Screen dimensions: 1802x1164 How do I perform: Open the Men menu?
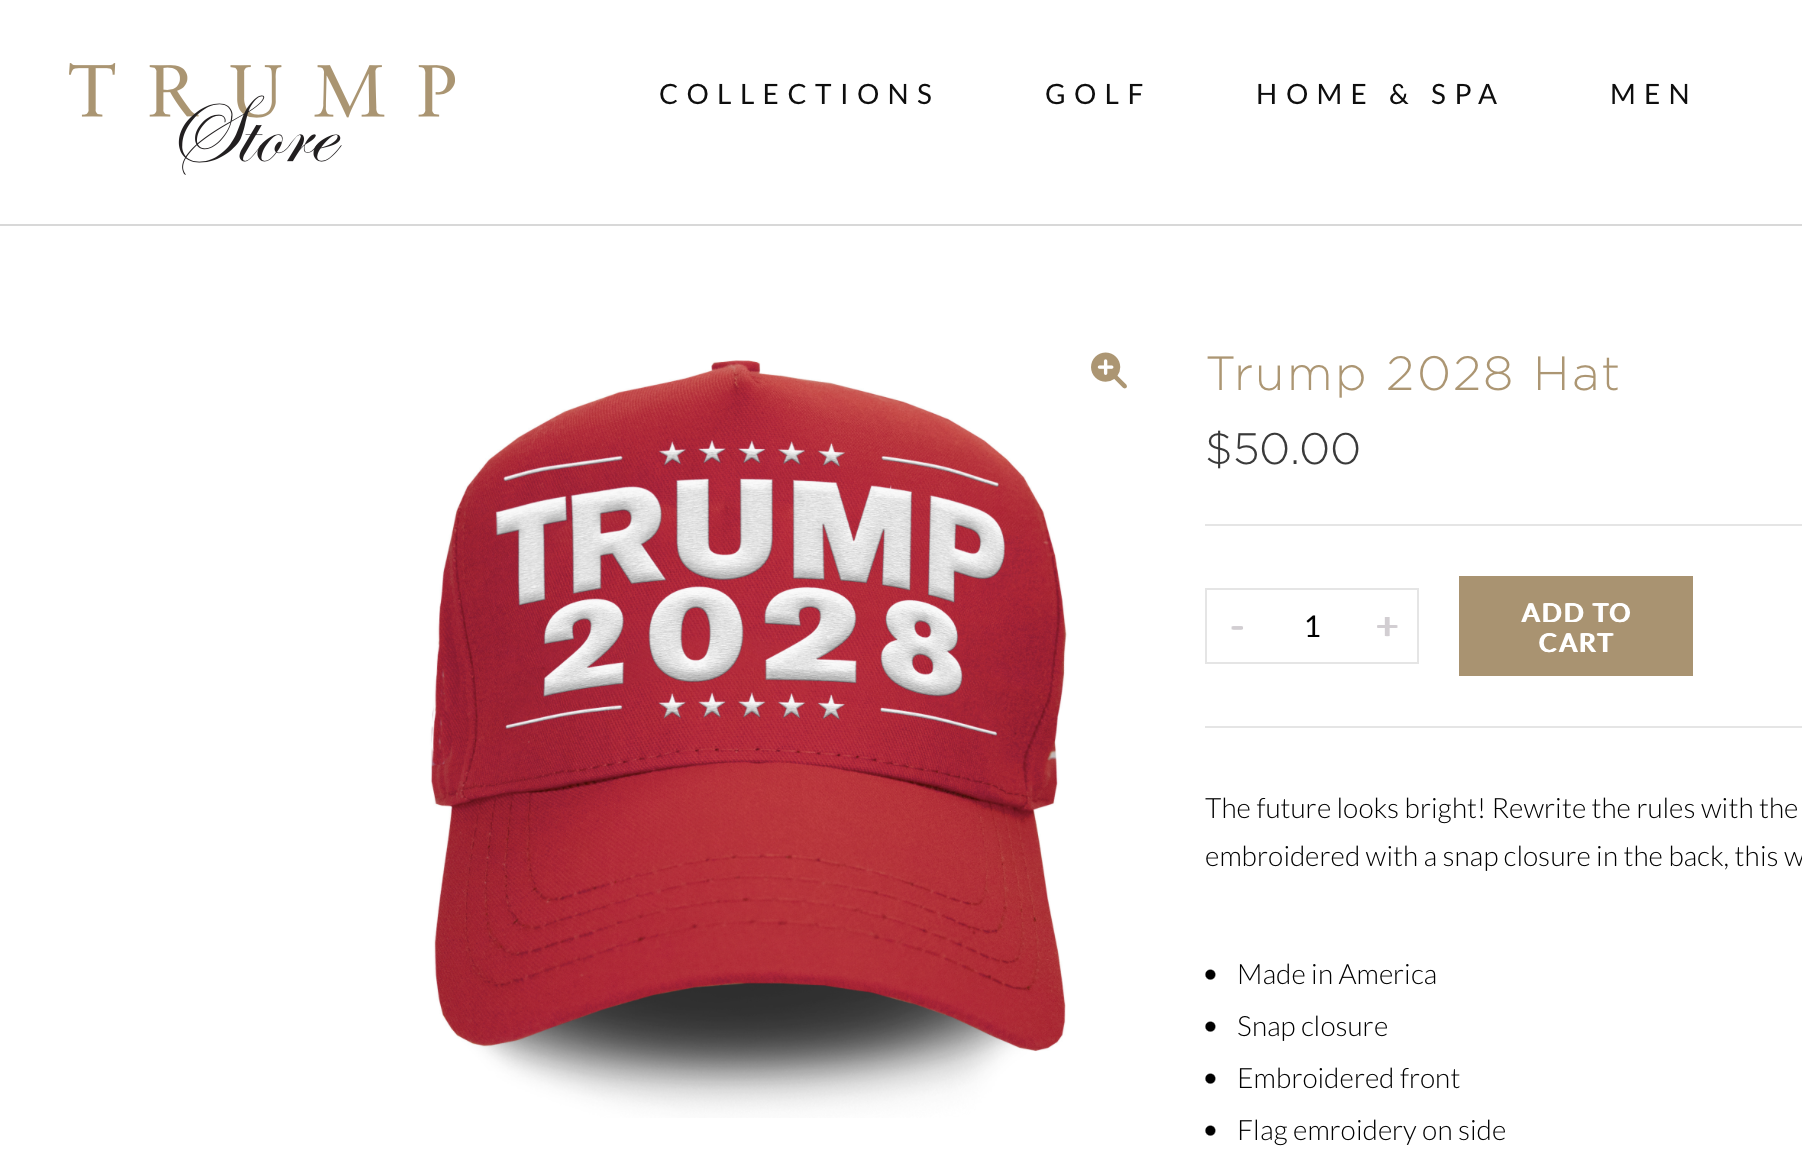click(1650, 94)
